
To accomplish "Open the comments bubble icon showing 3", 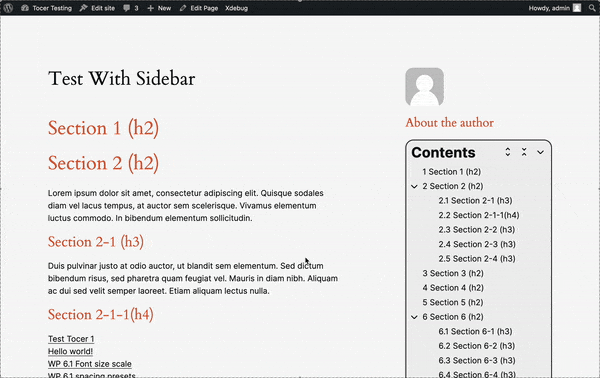I will point(131,8).
